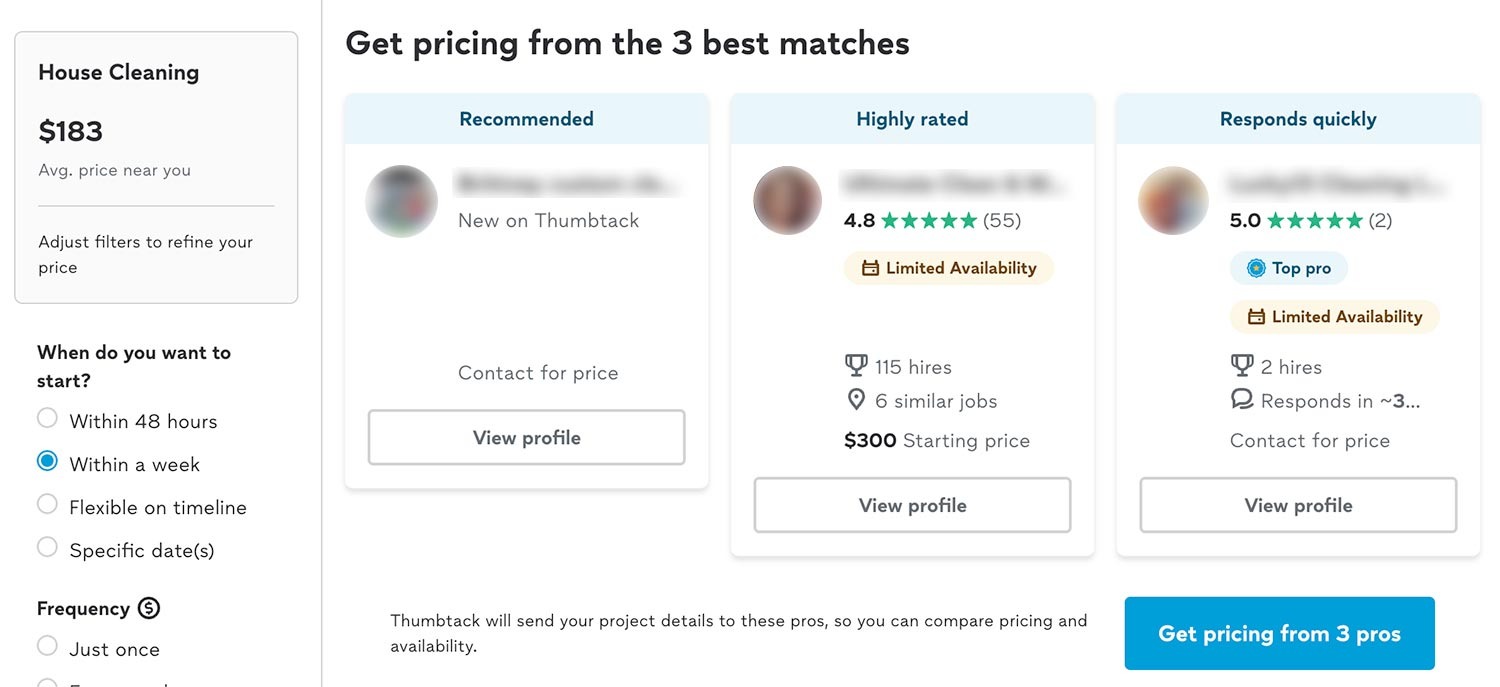
Task: Click the location pin by similar jobs
Action: click(x=856, y=400)
